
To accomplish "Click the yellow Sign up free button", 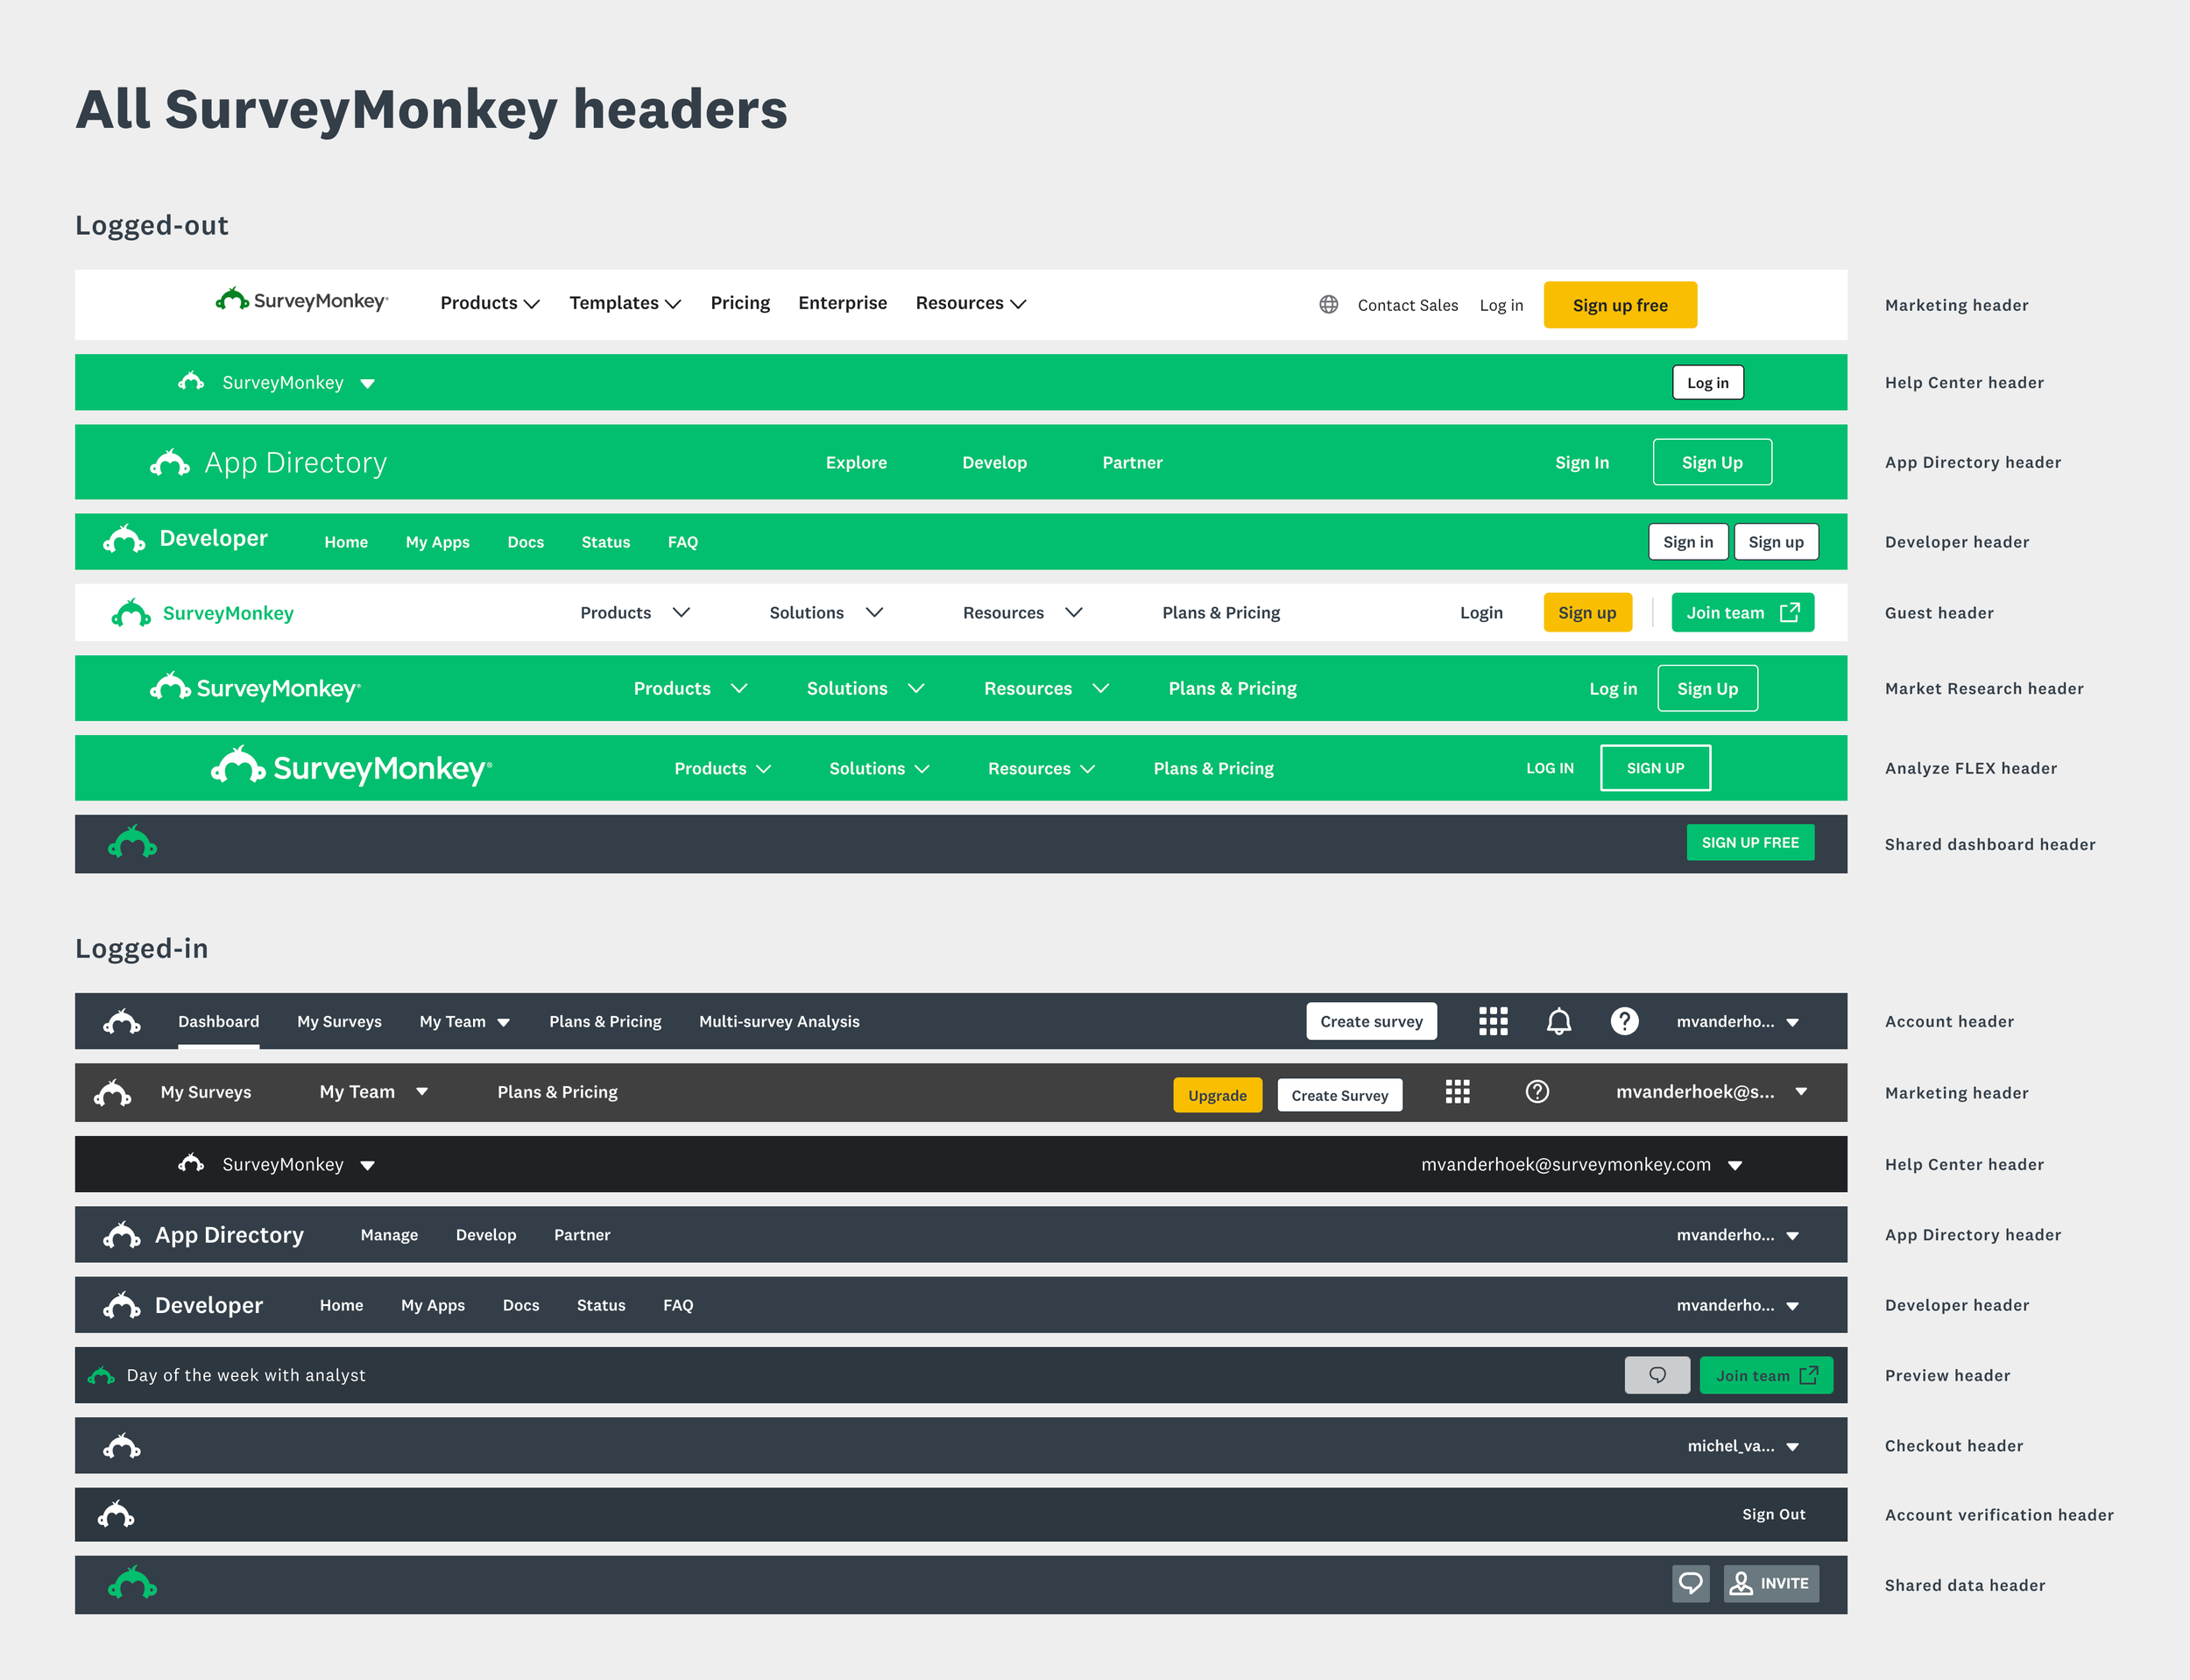I will (1619, 305).
